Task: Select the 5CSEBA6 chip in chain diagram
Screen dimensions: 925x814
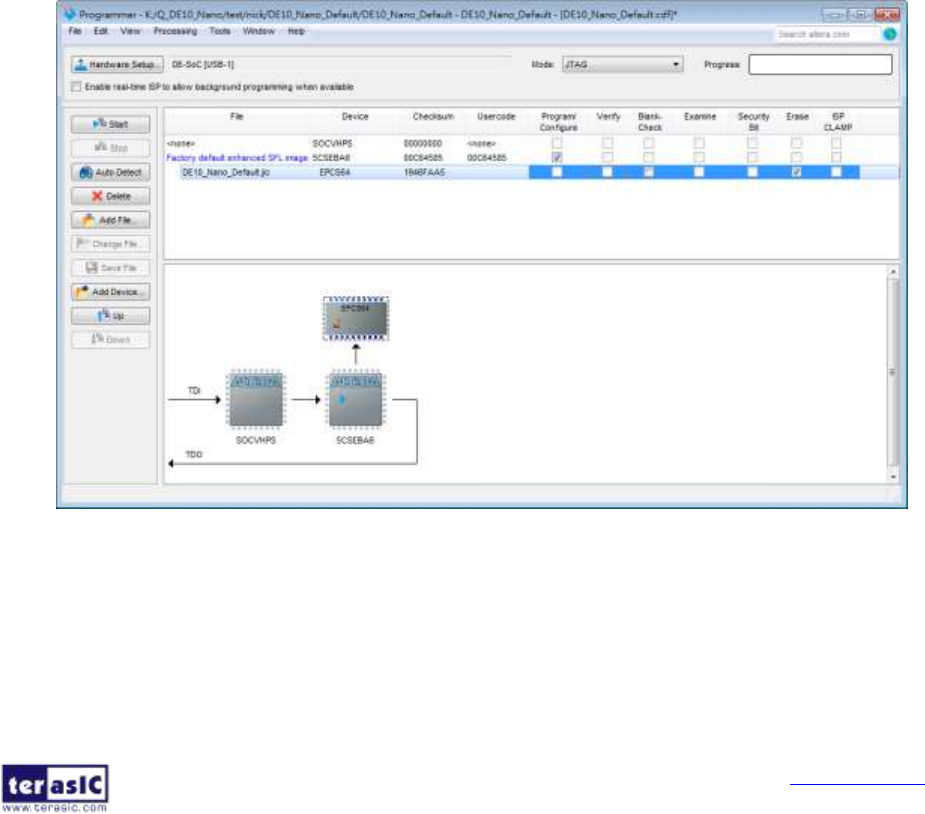Action: tap(355, 399)
